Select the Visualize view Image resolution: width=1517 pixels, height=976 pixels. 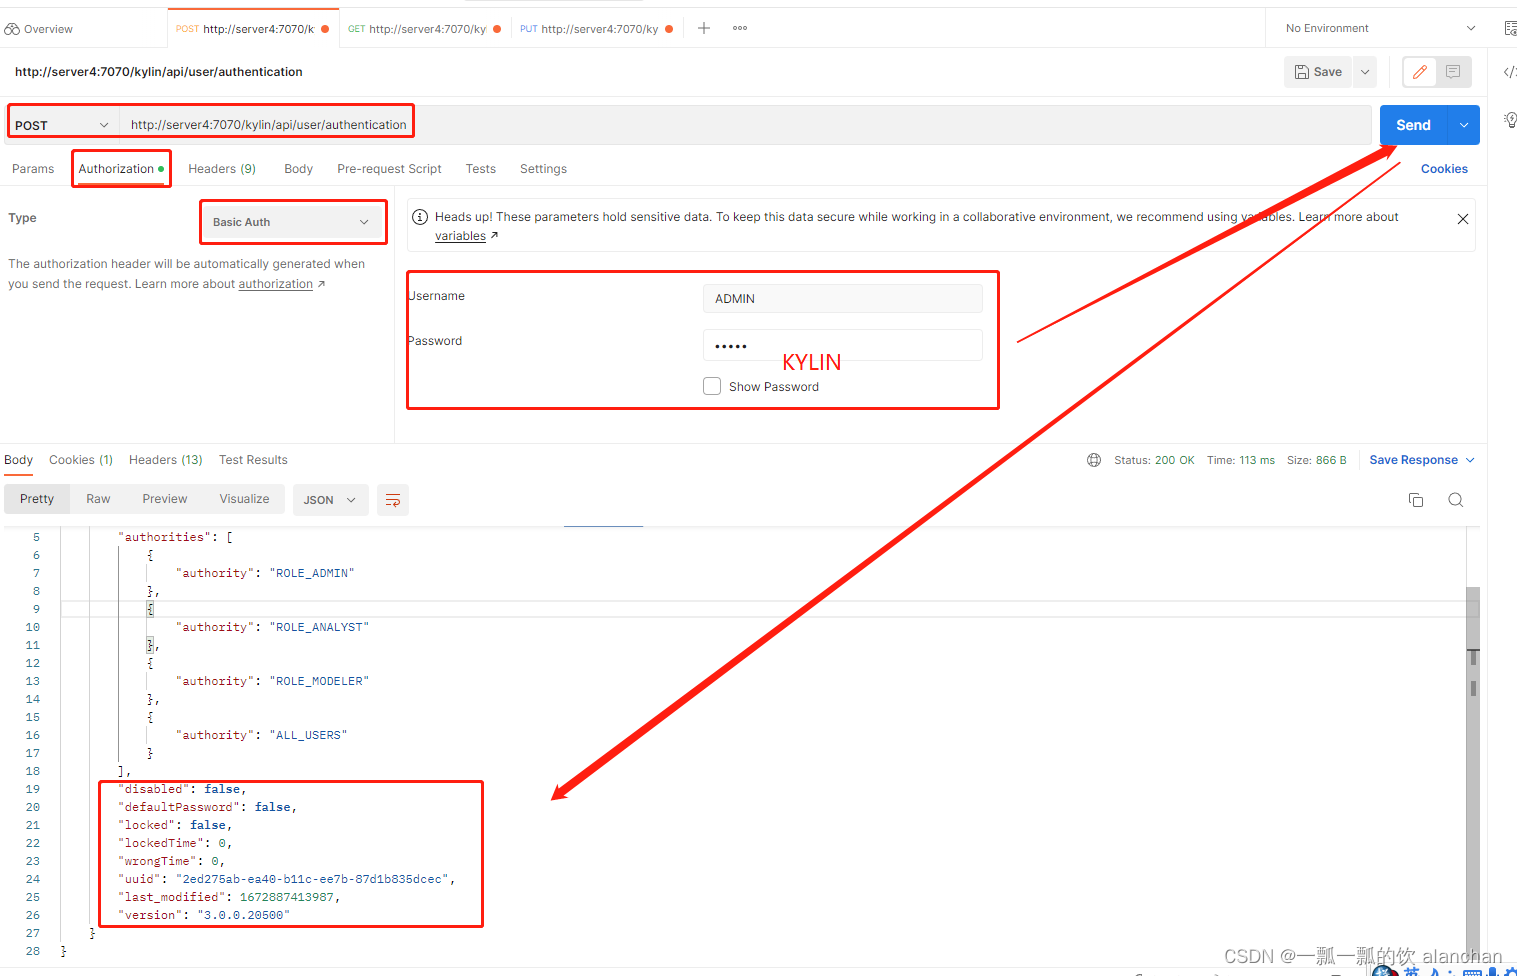coord(244,499)
